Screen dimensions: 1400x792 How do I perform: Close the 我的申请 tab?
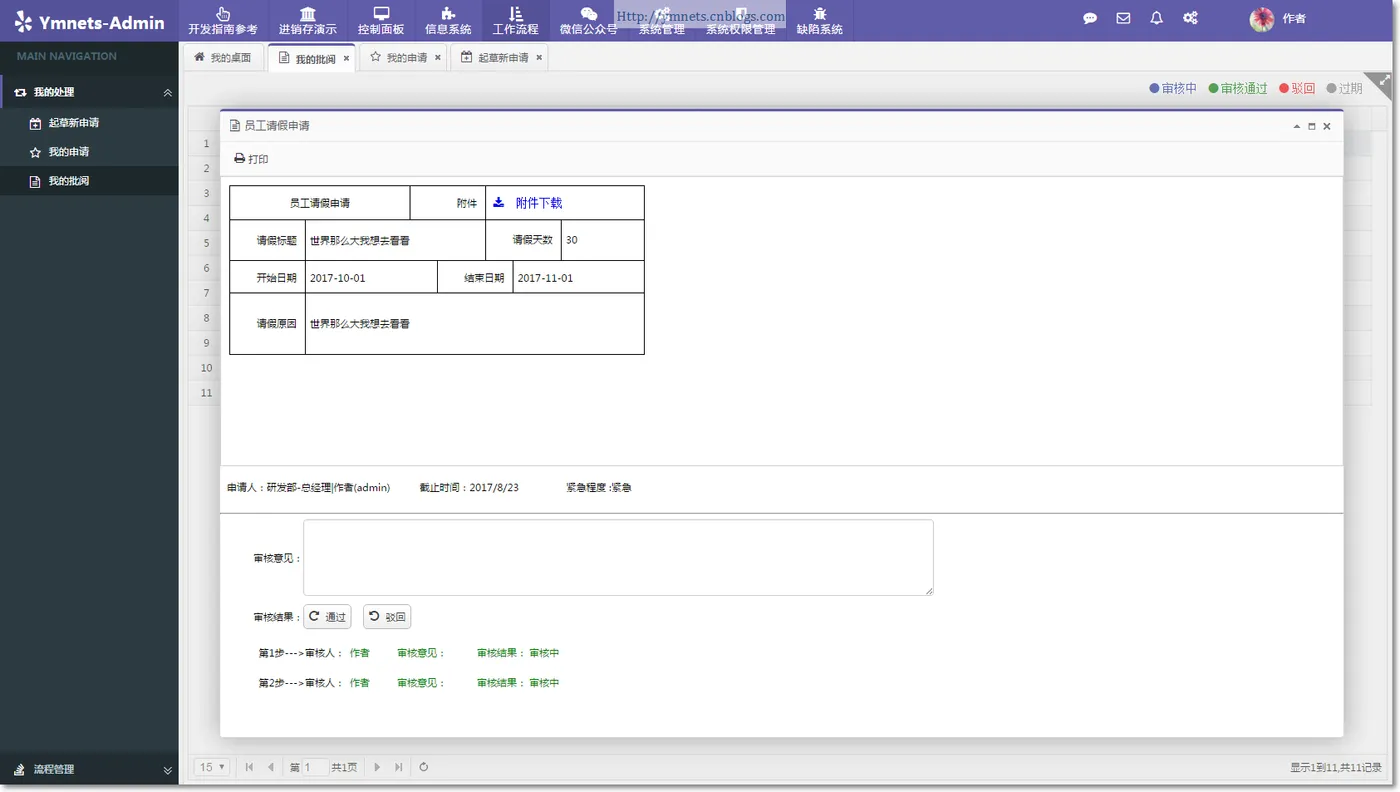point(438,58)
